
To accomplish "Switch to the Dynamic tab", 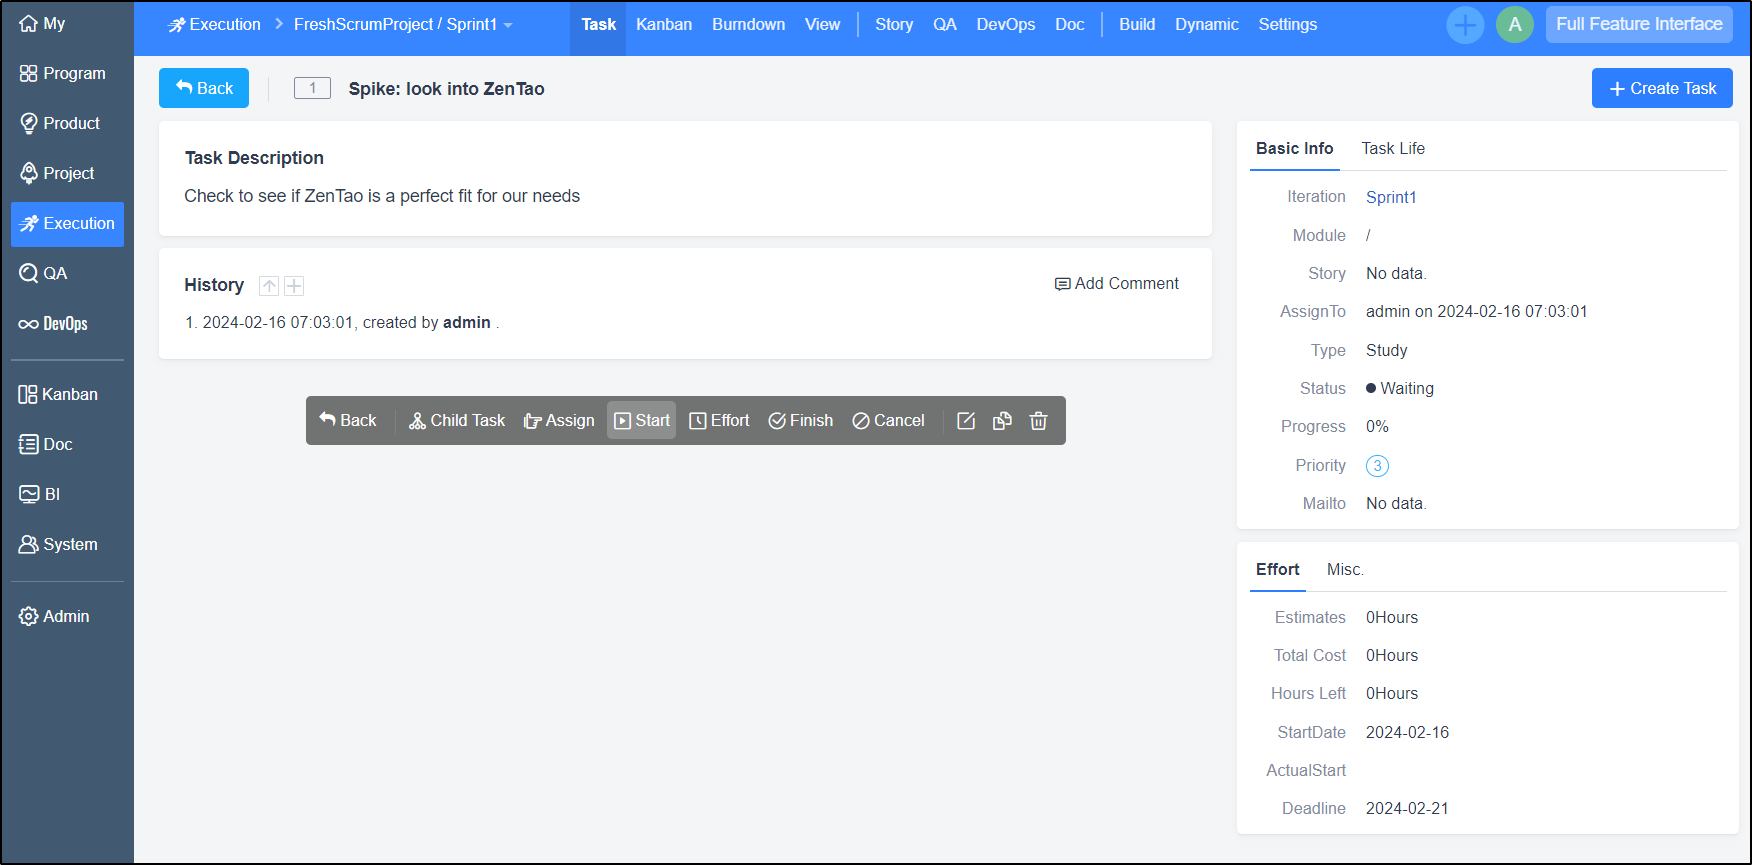I will pos(1207,25).
